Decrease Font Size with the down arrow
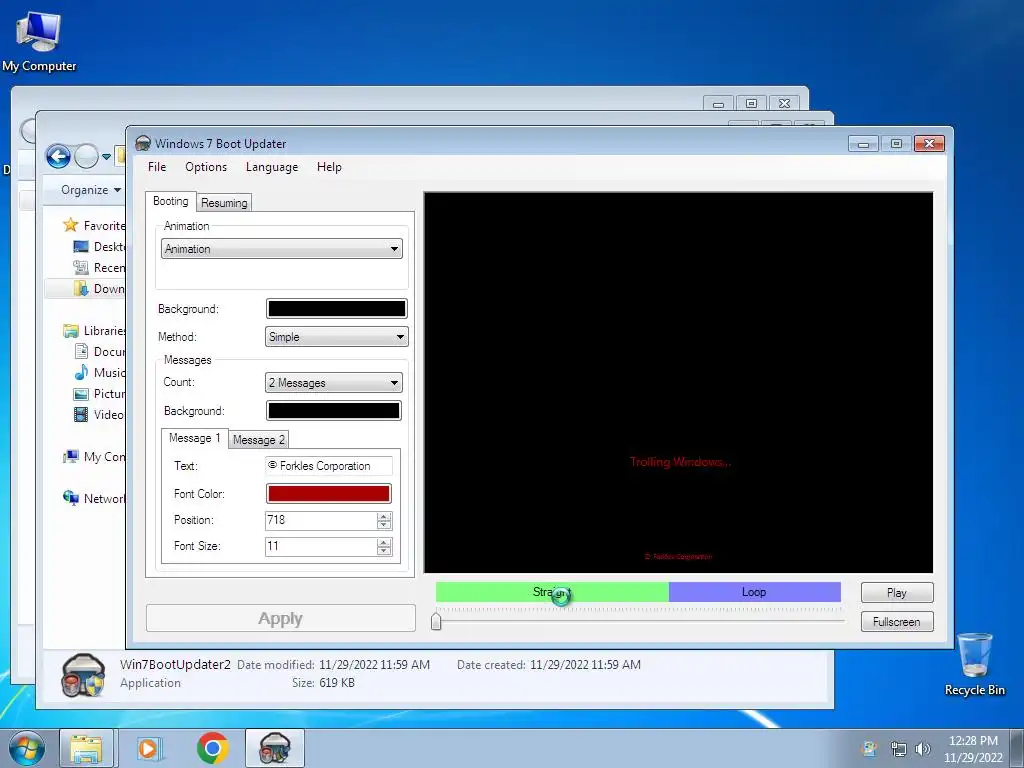 tap(384, 551)
